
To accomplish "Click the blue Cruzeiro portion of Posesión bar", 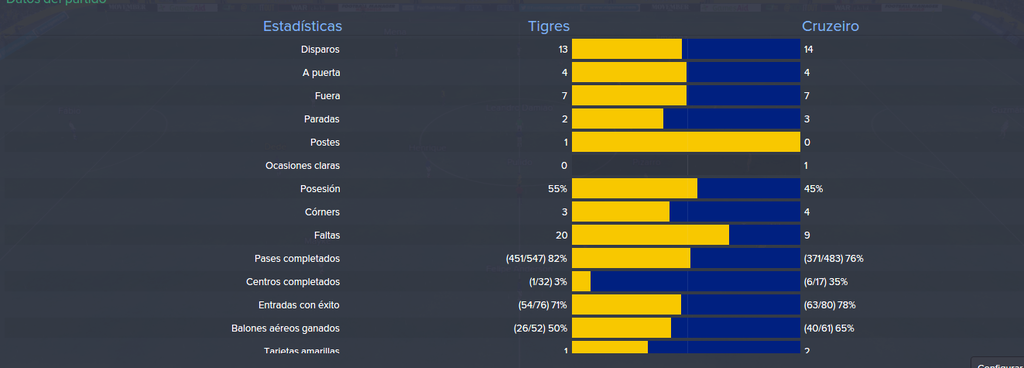I will 748,189.
